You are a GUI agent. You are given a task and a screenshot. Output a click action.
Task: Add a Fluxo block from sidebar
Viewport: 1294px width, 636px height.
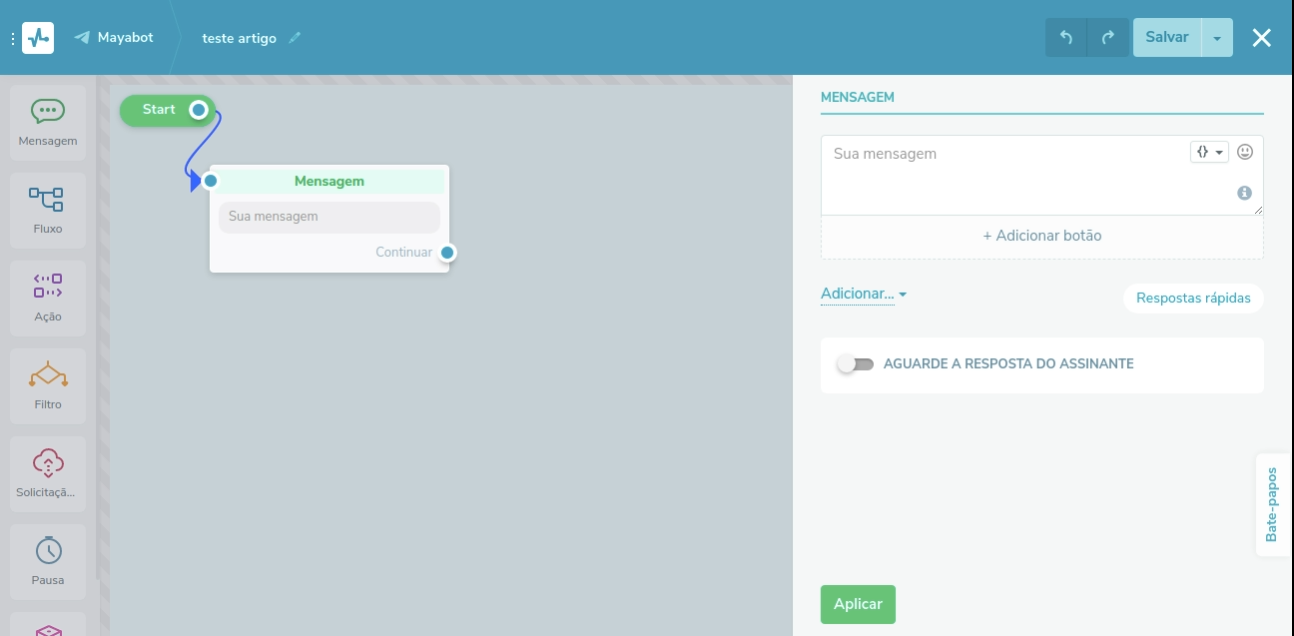(x=47, y=211)
